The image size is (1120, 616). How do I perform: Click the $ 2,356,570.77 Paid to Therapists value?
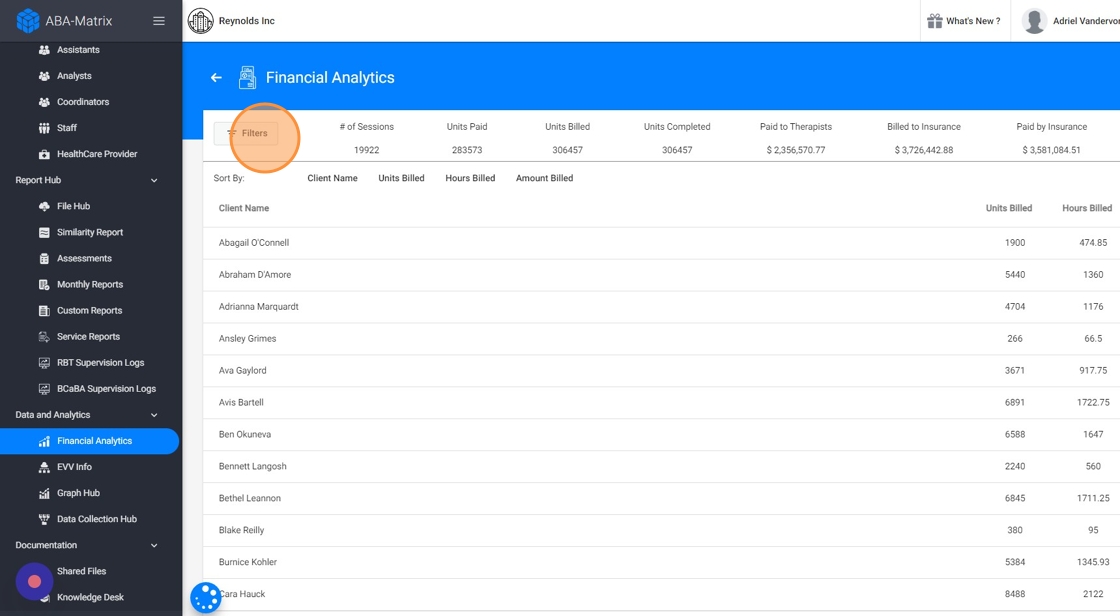click(x=796, y=150)
